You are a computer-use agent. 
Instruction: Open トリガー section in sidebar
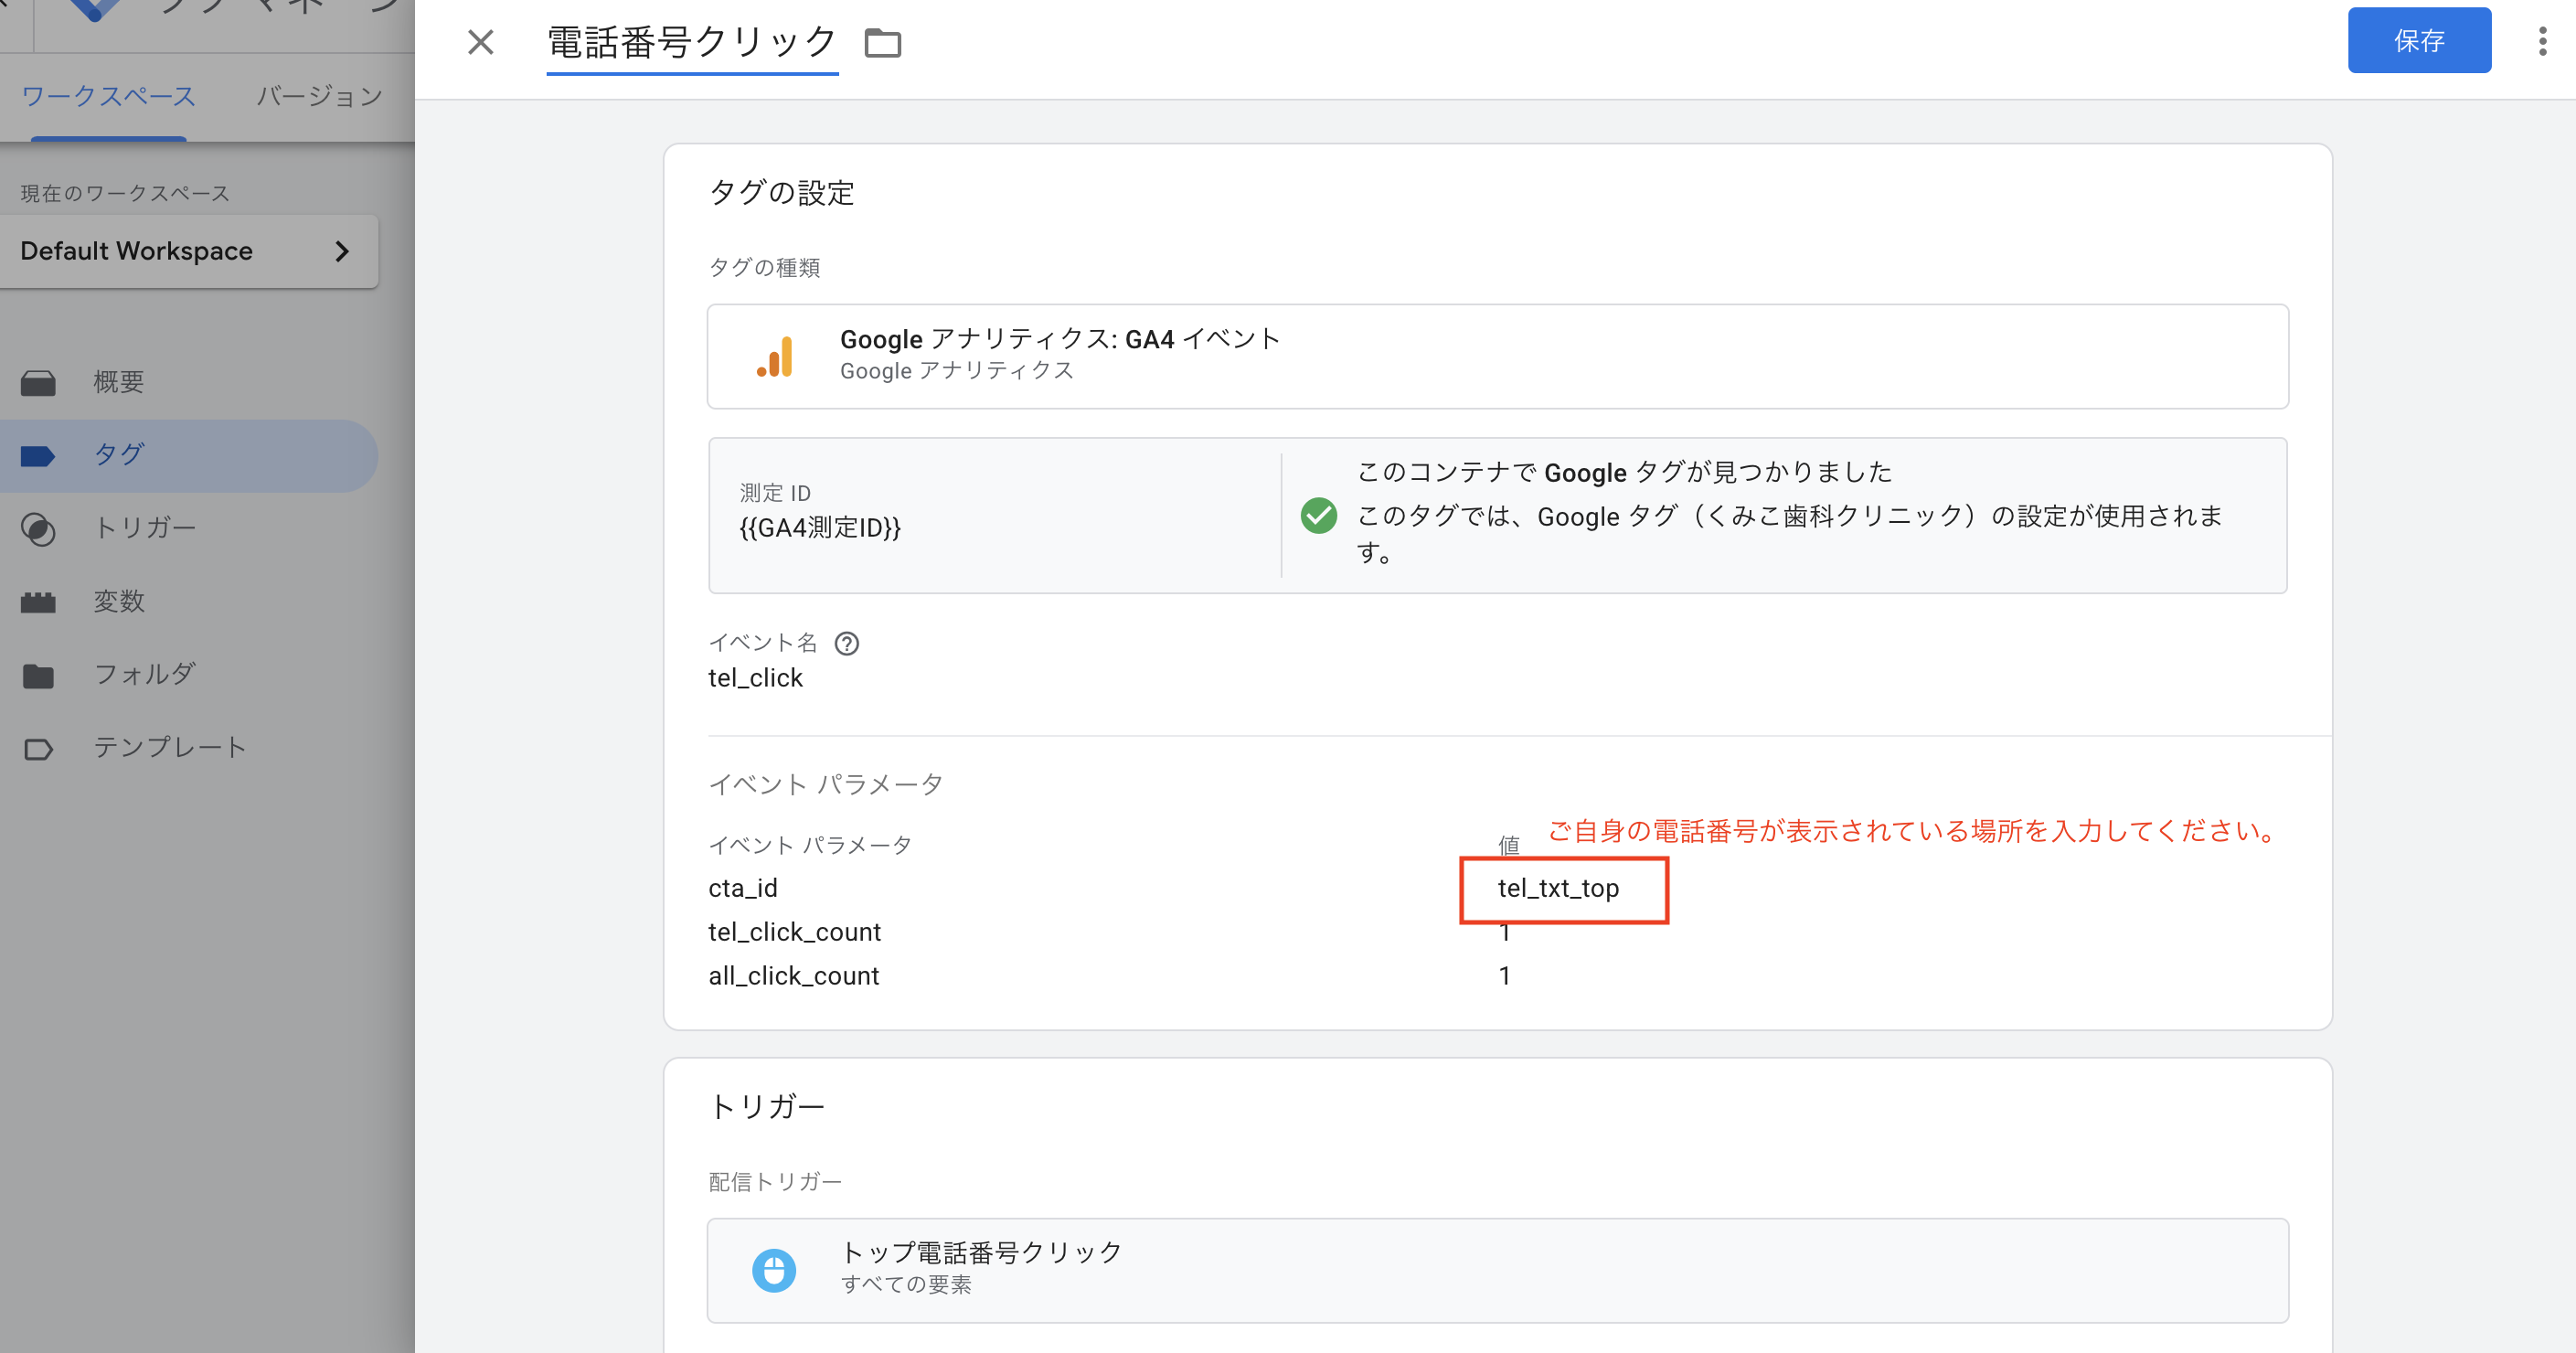144,528
